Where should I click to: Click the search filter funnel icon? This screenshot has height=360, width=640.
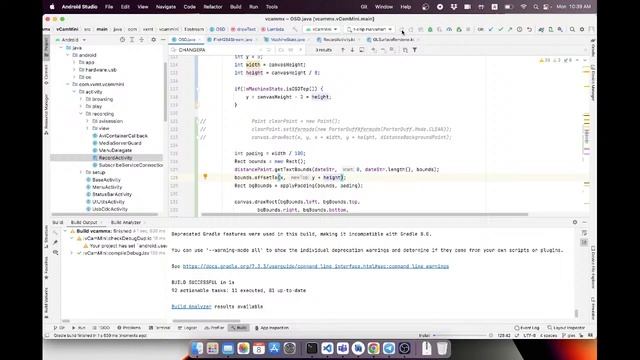click(415, 50)
